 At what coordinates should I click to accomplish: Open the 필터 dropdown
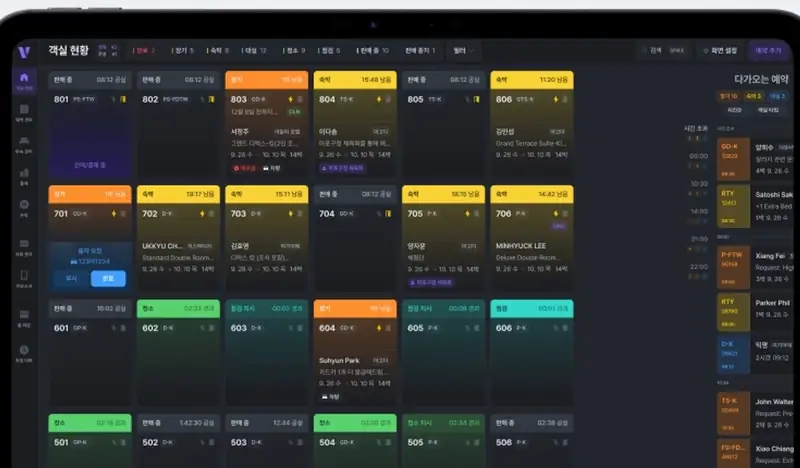(463, 51)
